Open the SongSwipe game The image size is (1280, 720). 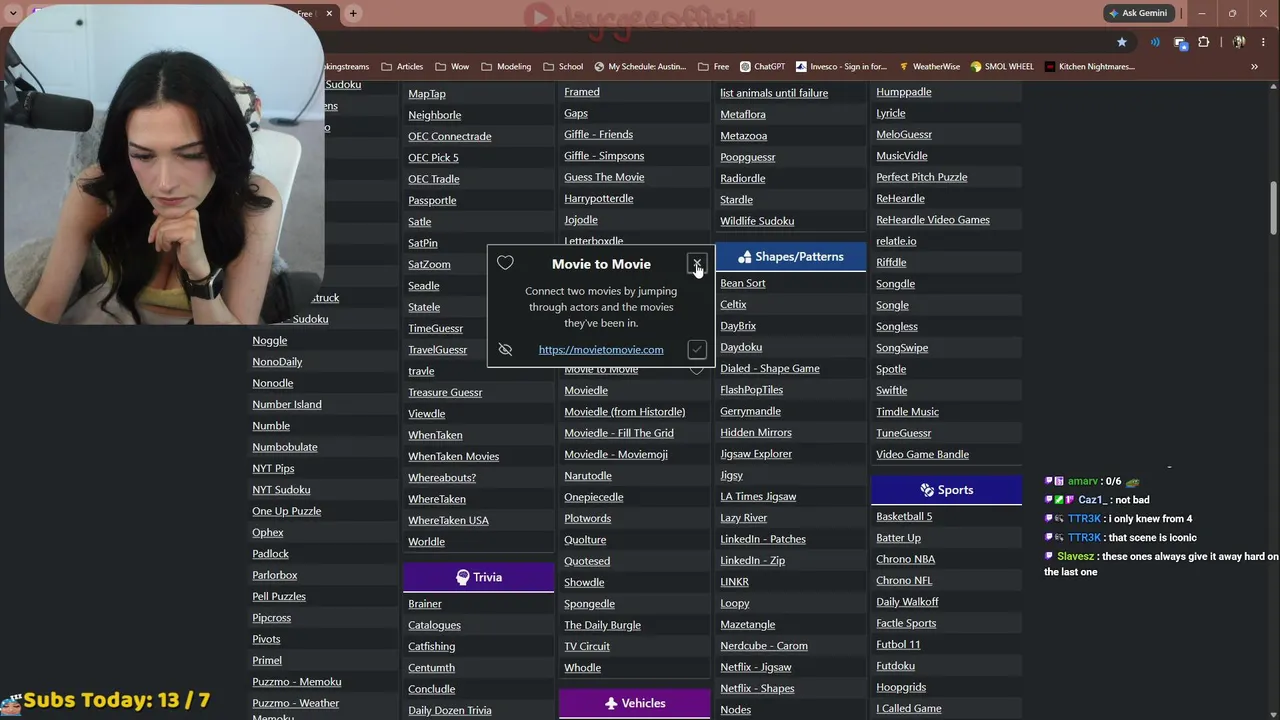(902, 347)
